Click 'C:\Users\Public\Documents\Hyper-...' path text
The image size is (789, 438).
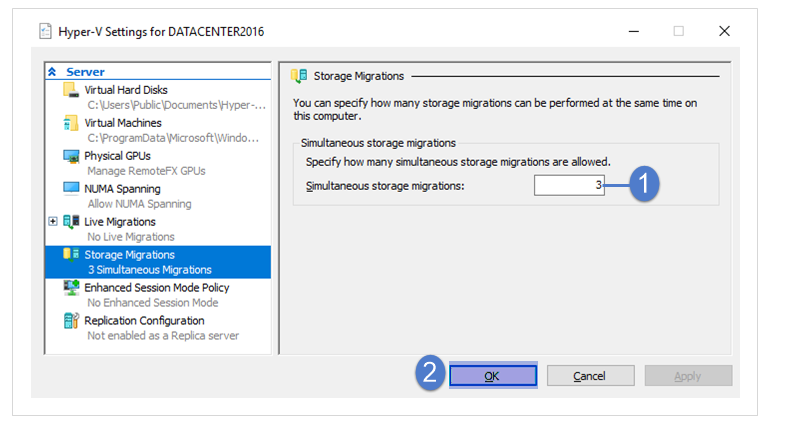pyautogui.click(x=177, y=105)
